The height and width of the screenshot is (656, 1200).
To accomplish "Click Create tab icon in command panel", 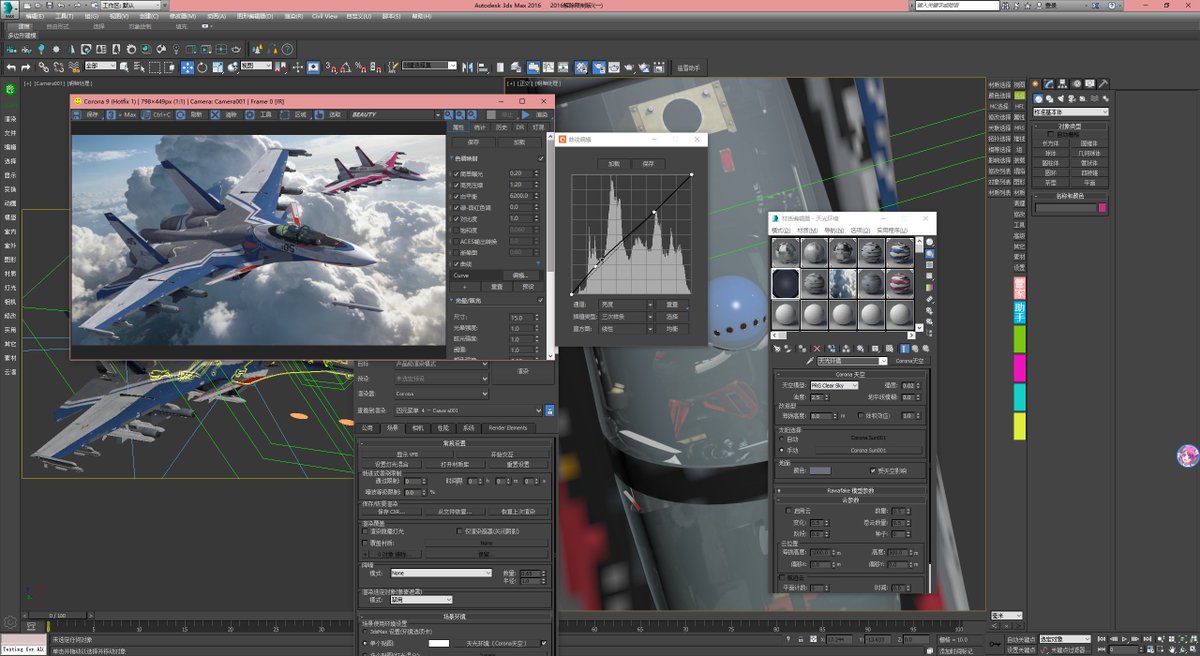I will coord(1037,84).
